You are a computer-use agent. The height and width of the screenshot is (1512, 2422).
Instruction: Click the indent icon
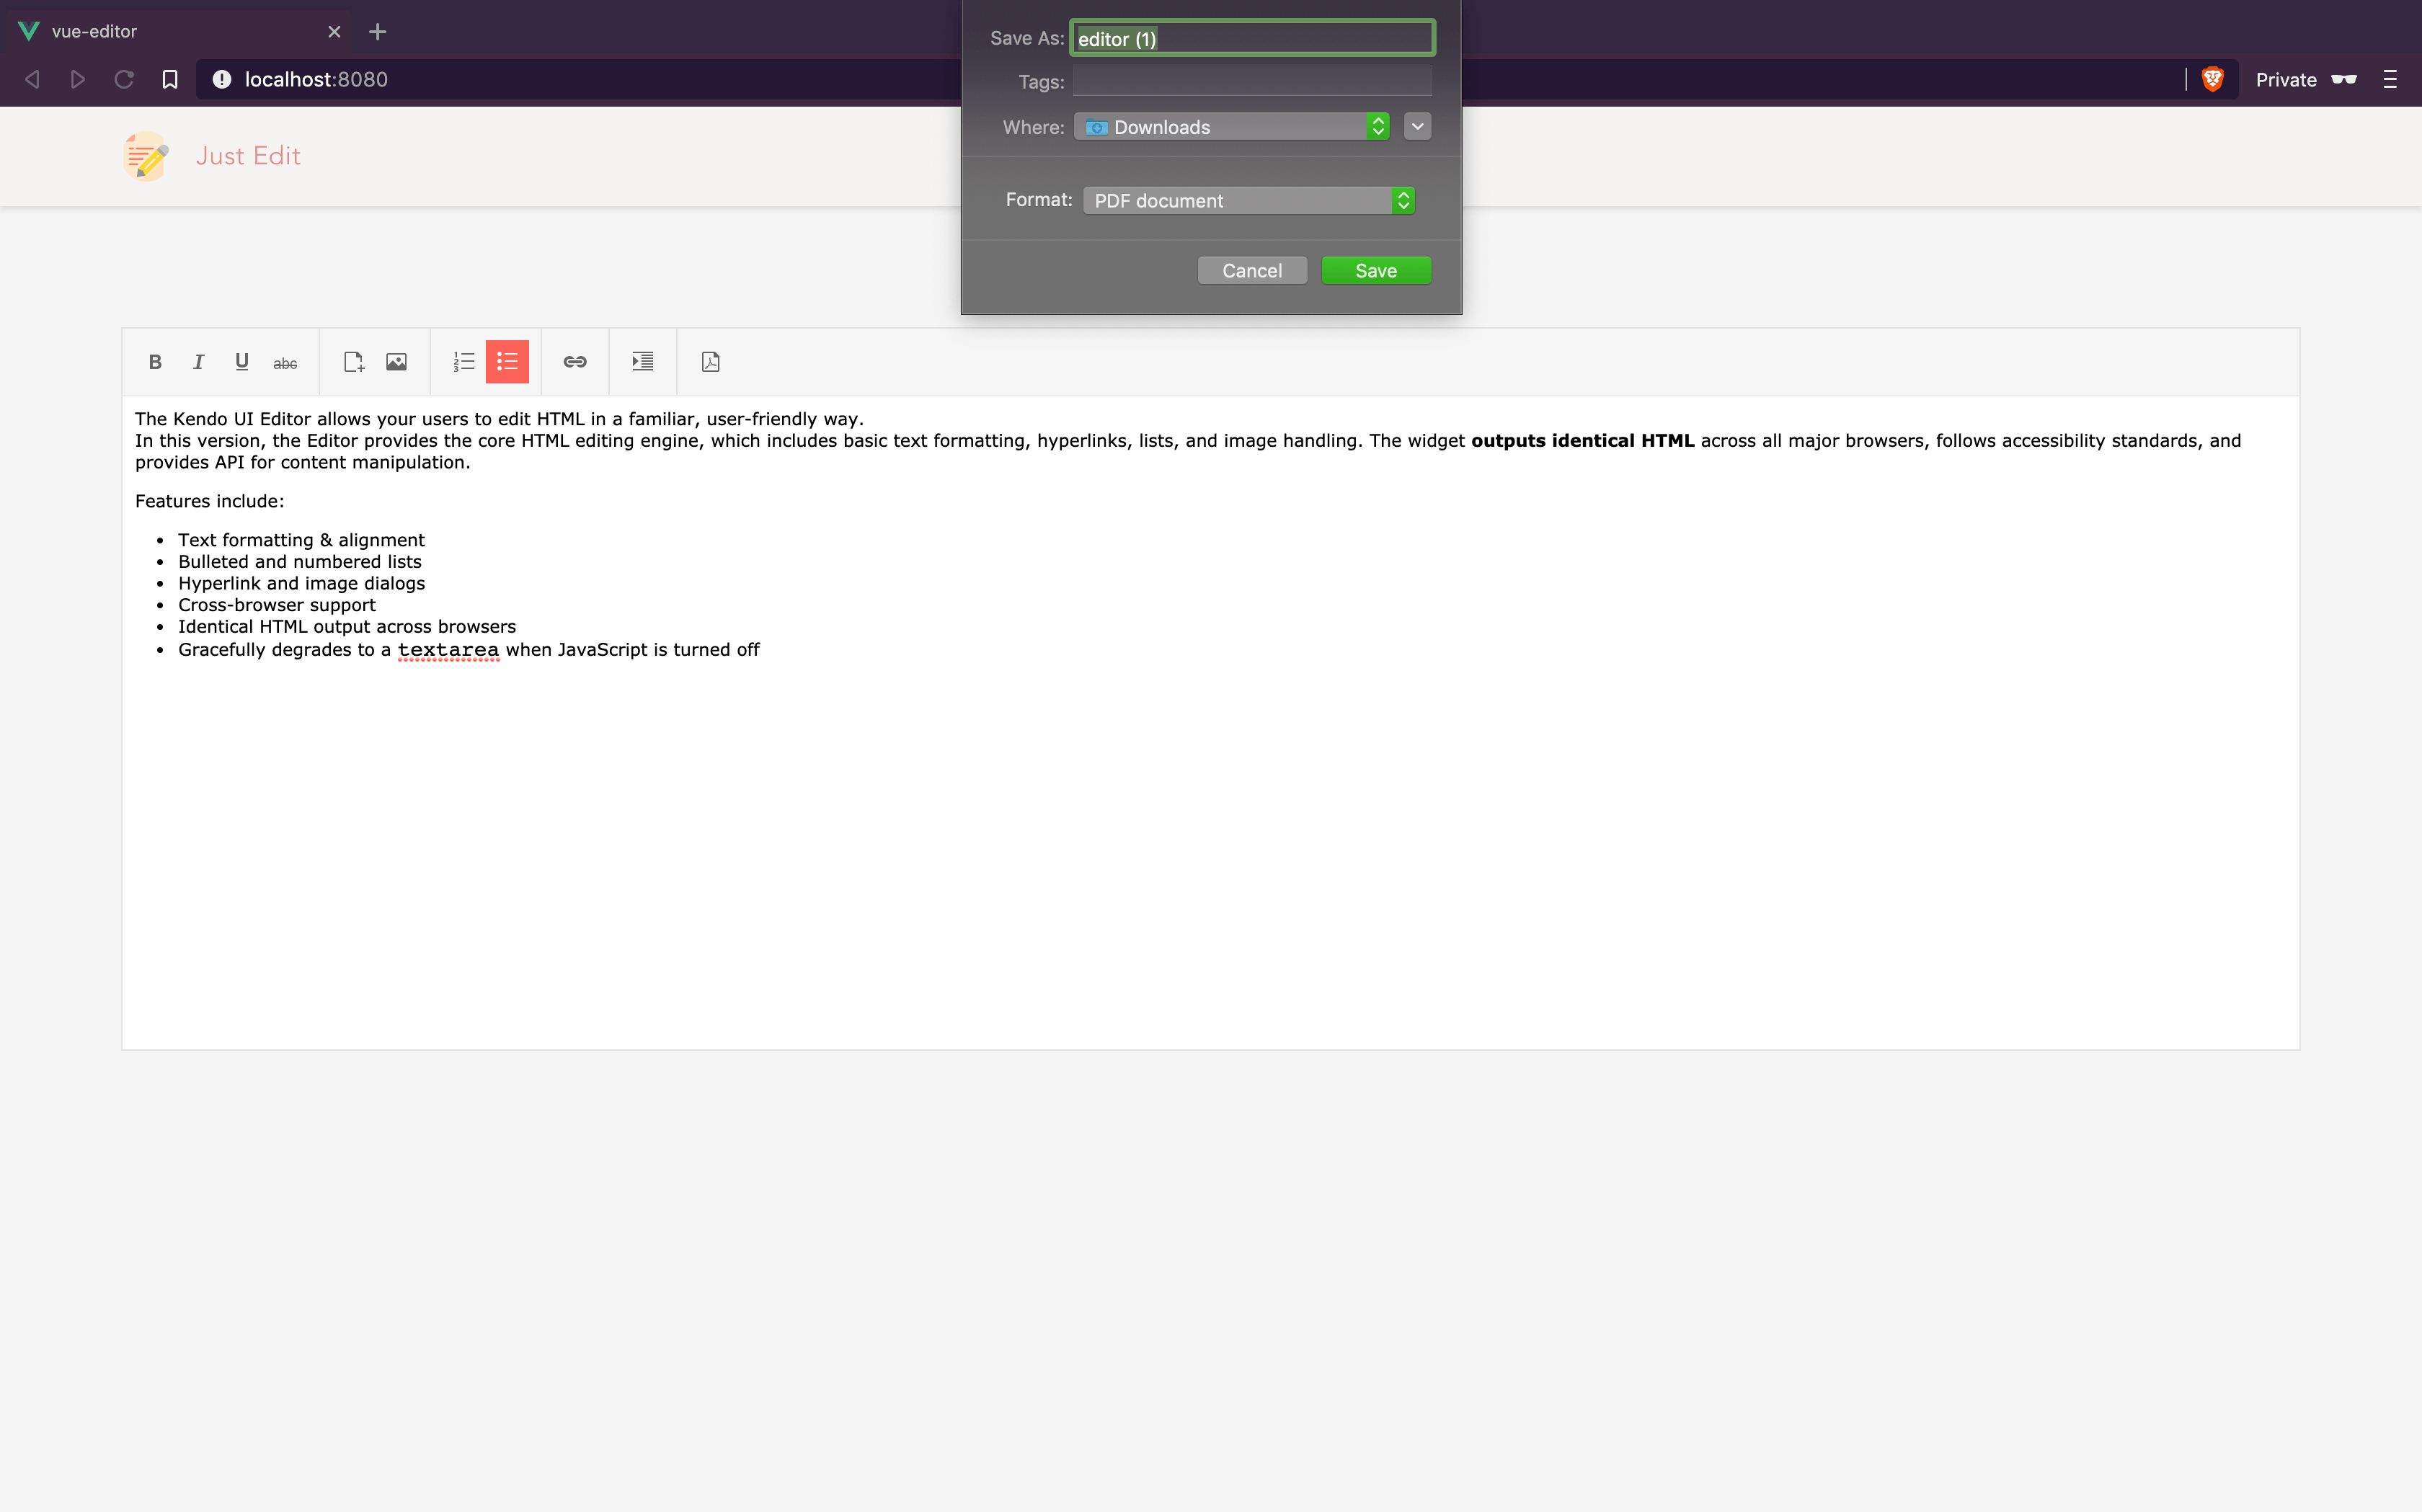643,362
